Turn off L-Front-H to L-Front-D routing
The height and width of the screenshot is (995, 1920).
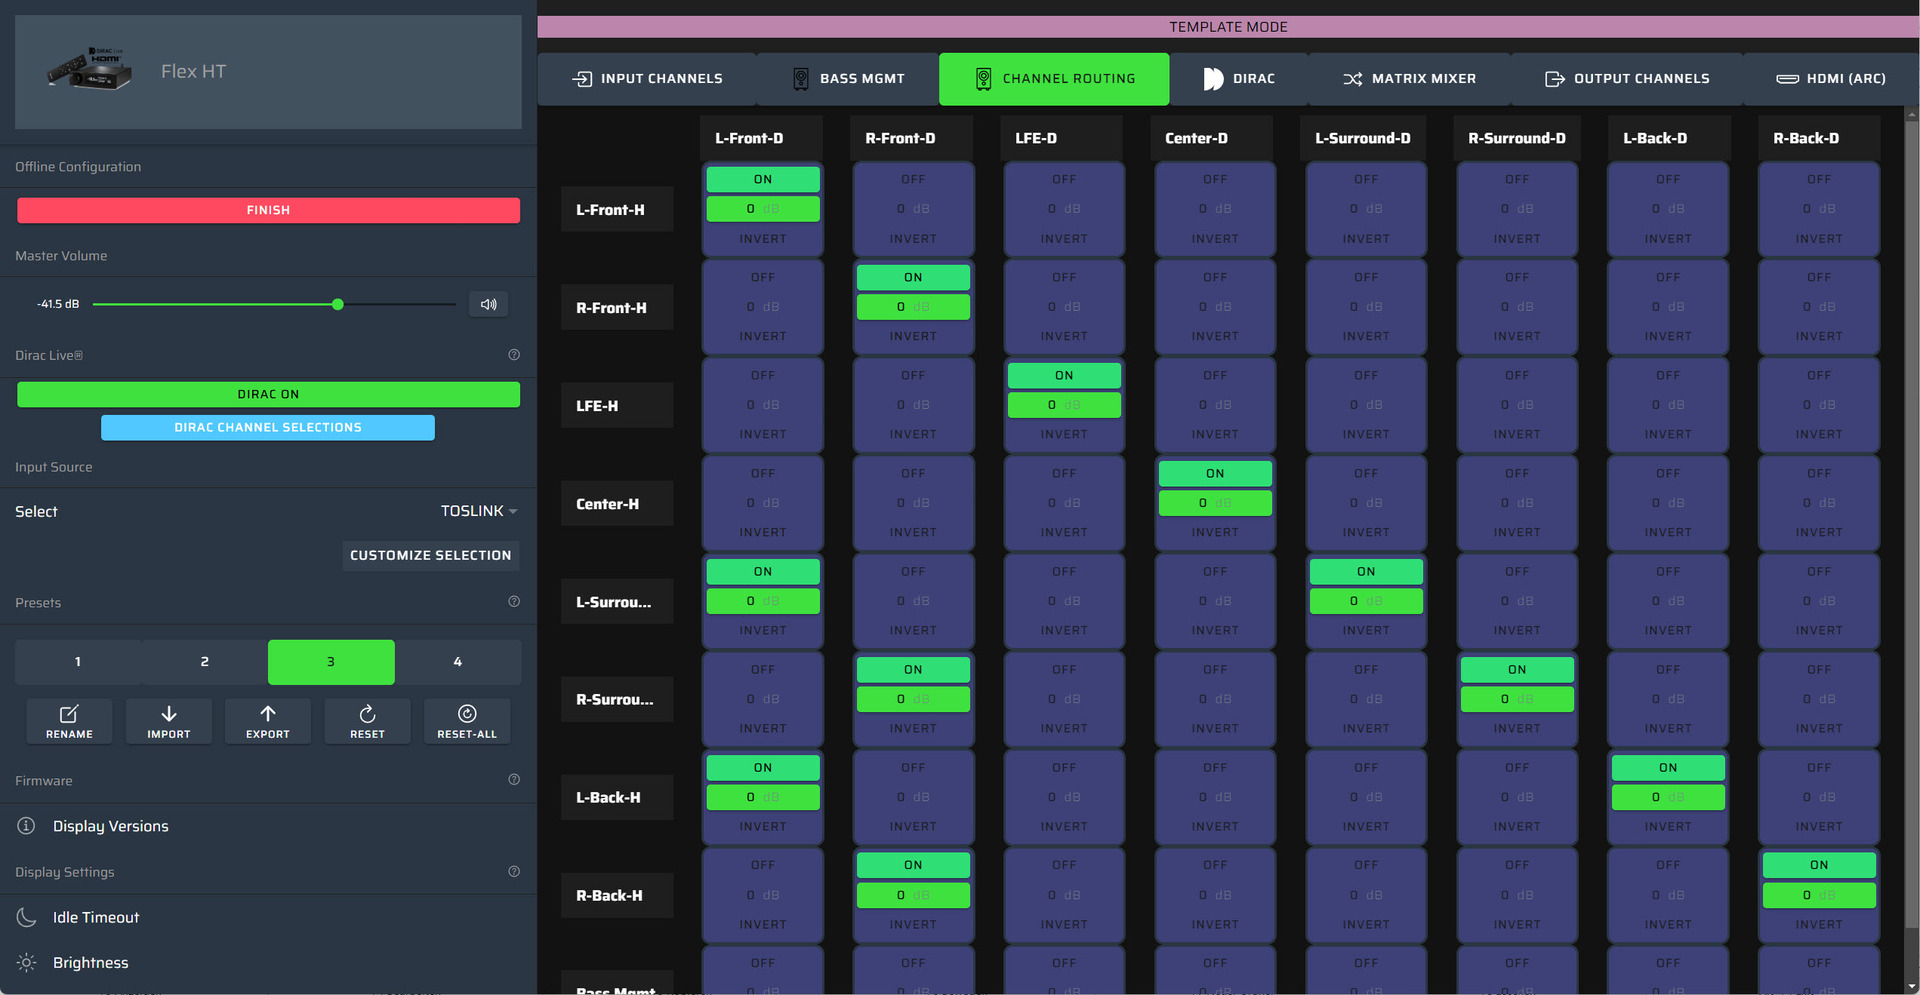point(763,180)
